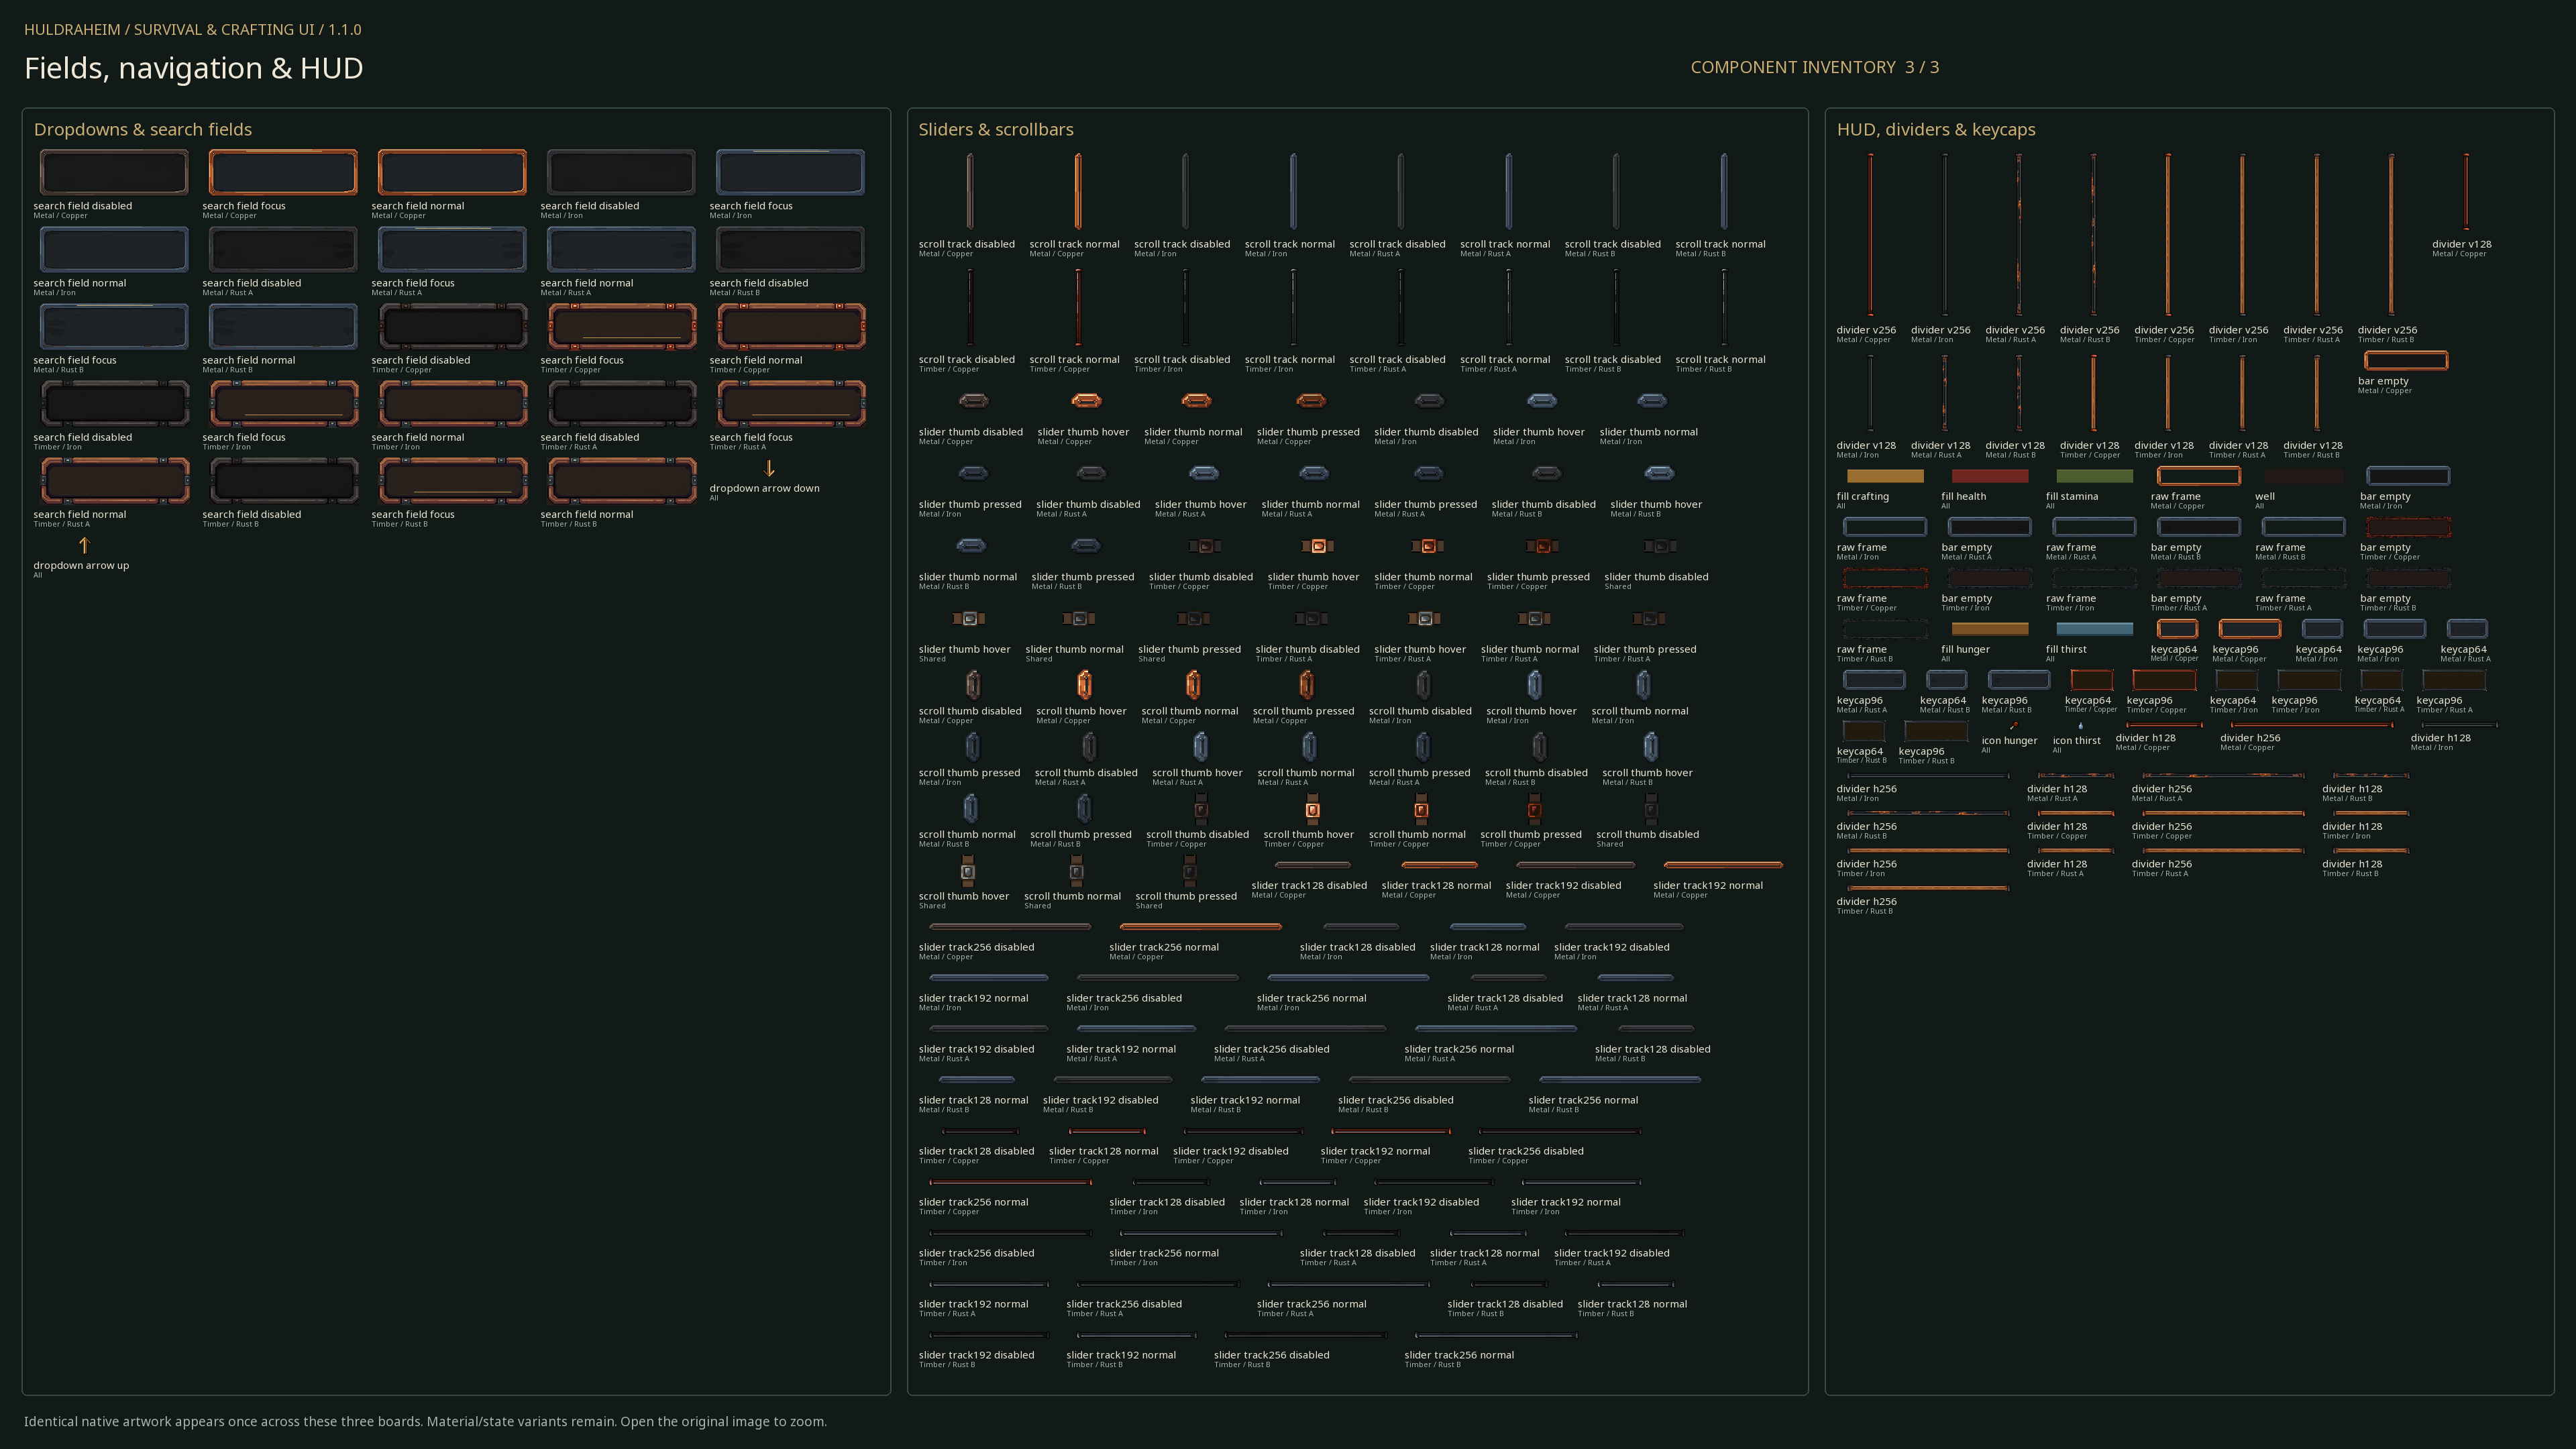
Task: Select the fill hunger bar
Action: pos(1990,629)
